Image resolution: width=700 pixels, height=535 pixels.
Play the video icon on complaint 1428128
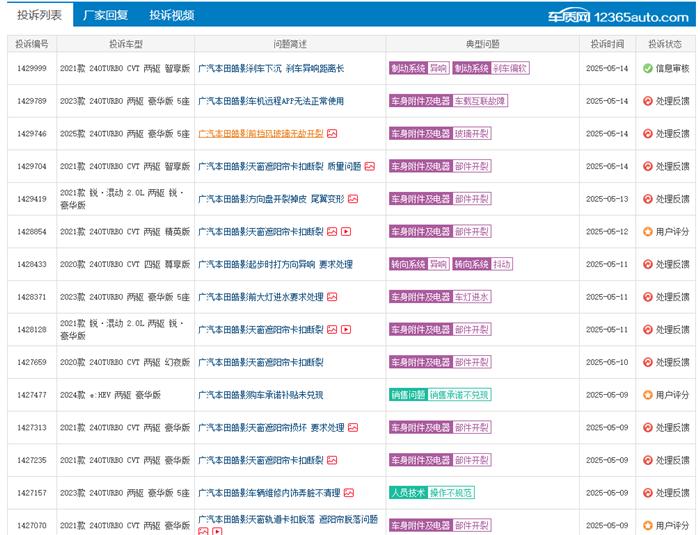(346, 329)
